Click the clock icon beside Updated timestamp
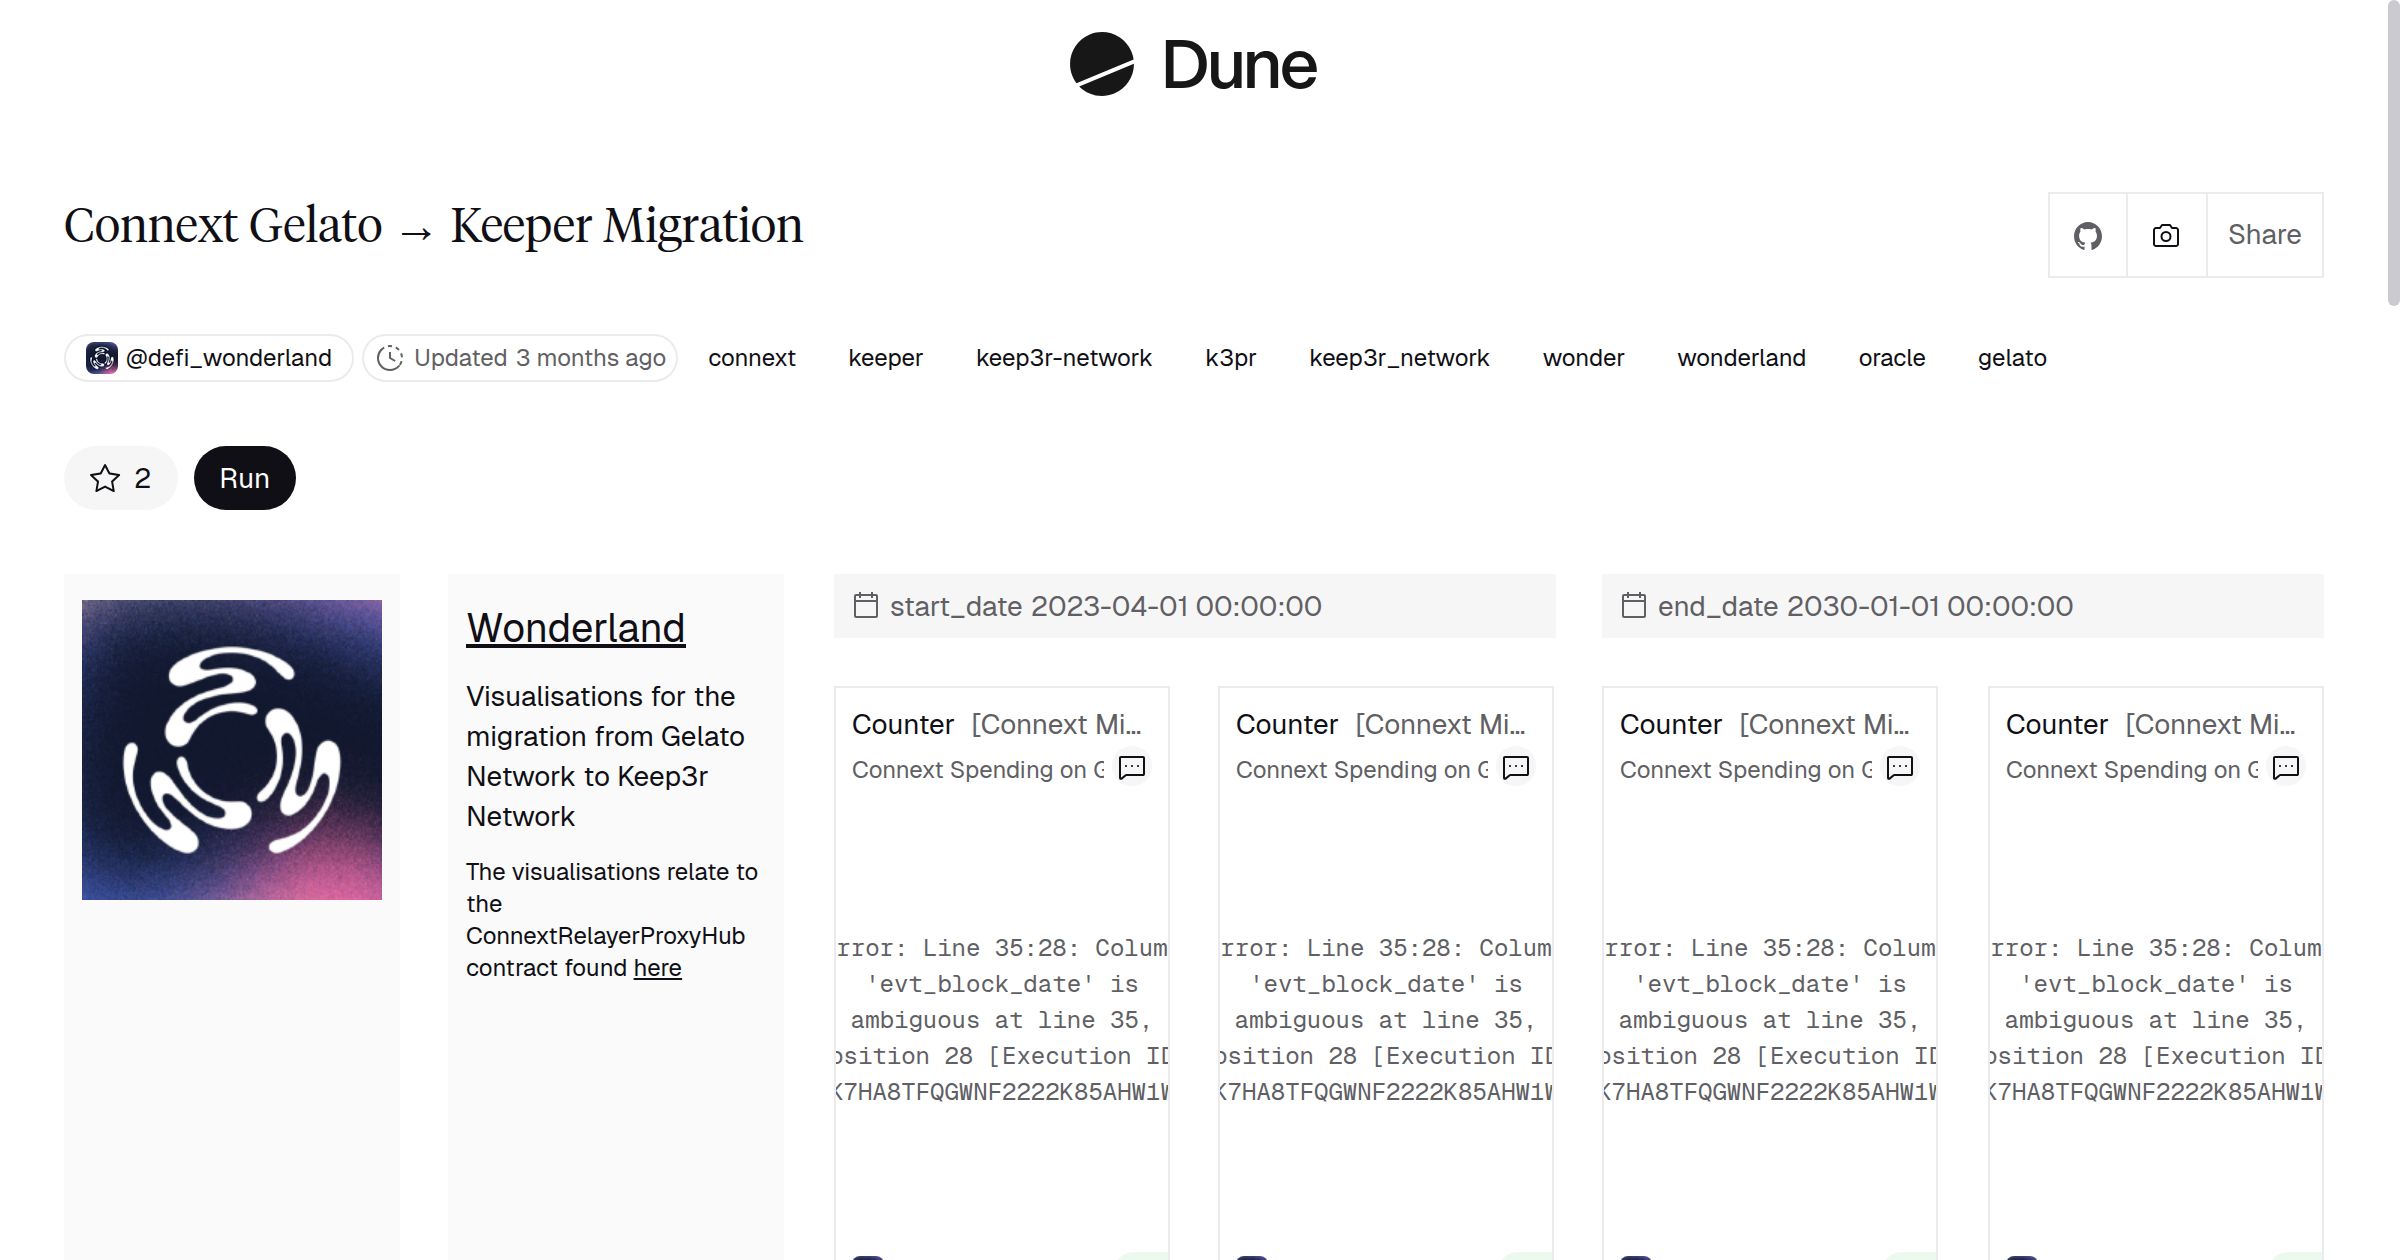Viewport: 2400px width, 1260px height. tap(391, 357)
